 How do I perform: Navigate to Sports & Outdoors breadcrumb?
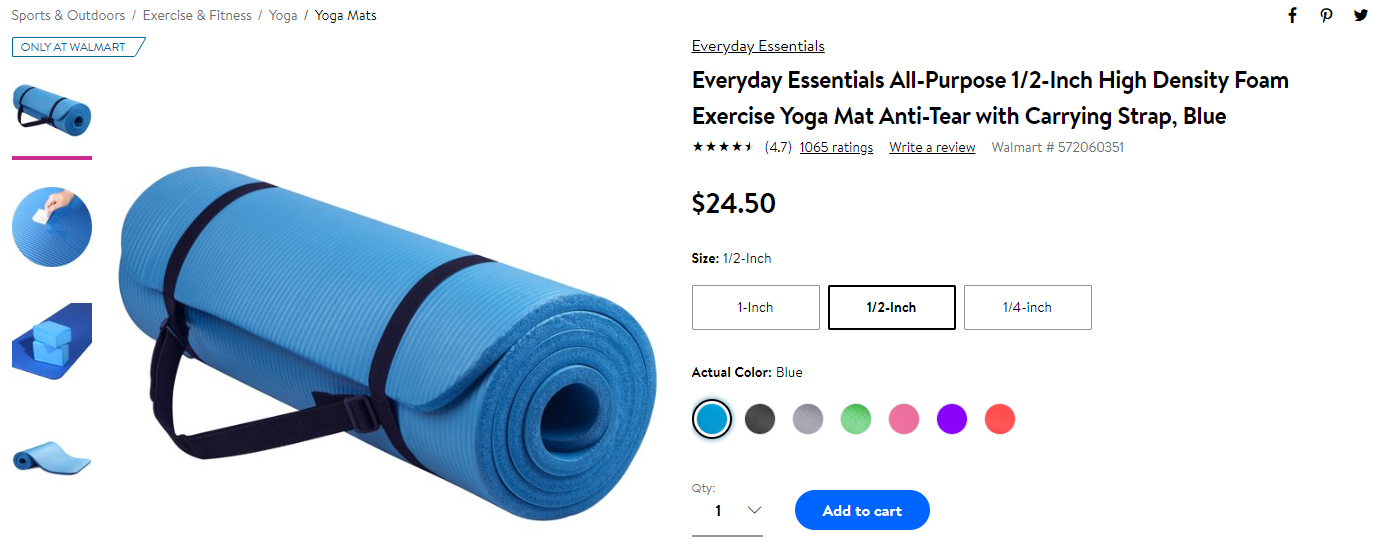click(69, 15)
